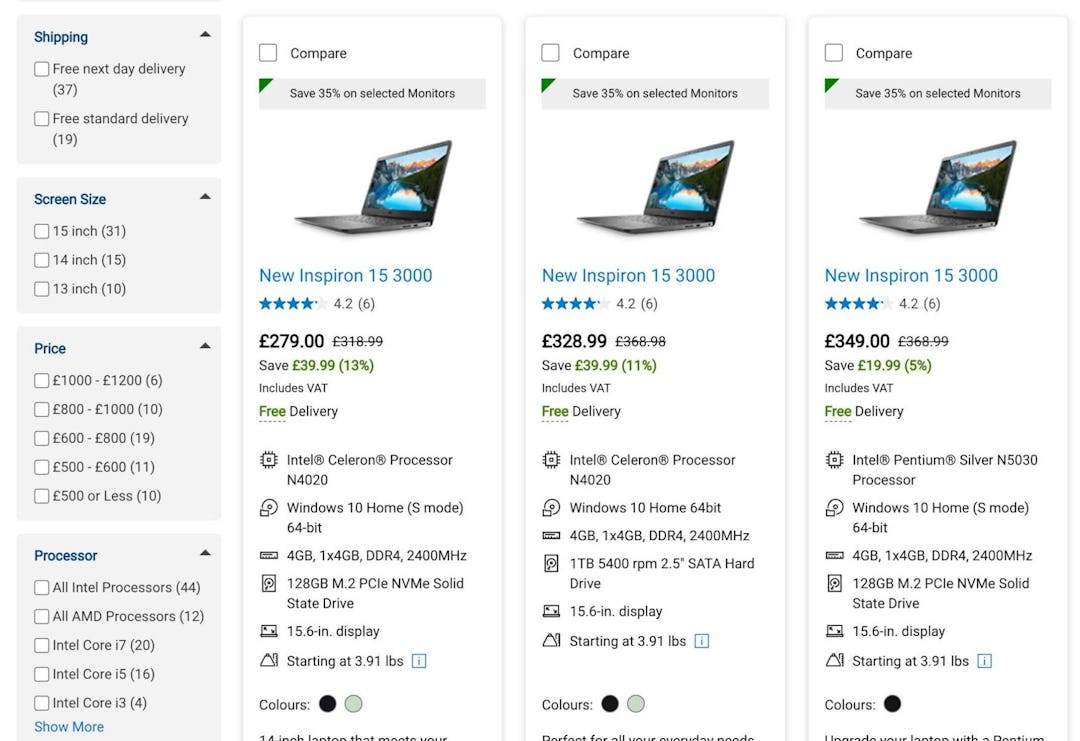Click the Windows OS icon on middle product
This screenshot has height=741, width=1080.
551,508
